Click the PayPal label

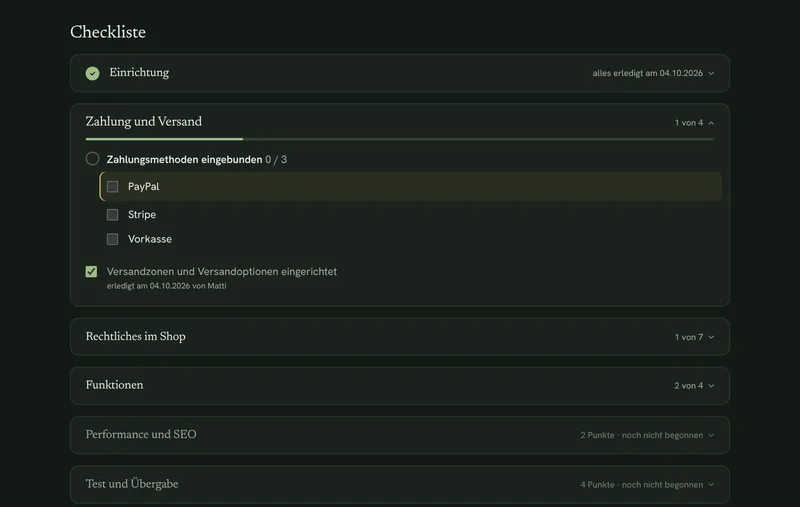143,187
